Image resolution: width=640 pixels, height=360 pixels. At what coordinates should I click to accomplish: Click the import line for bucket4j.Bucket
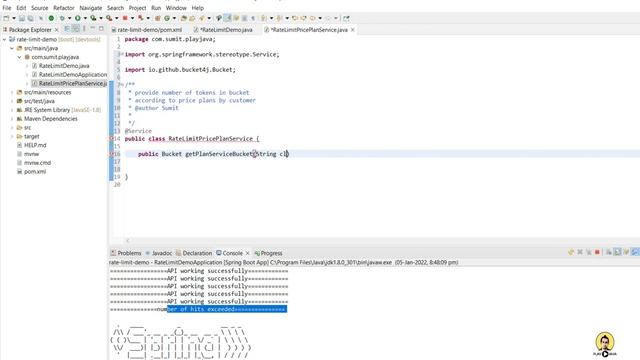pyautogui.click(x=180, y=70)
